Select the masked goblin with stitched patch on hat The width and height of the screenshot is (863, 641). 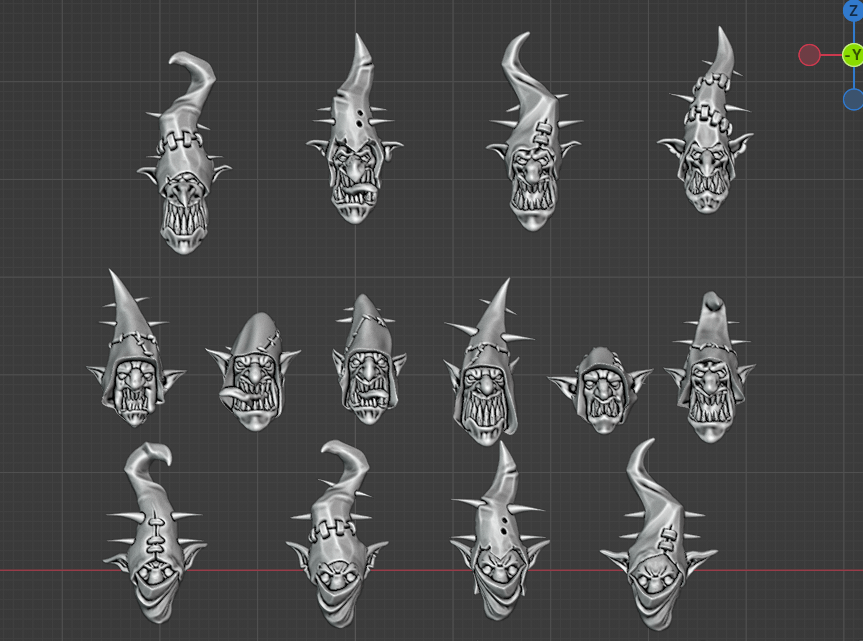coord(650,560)
